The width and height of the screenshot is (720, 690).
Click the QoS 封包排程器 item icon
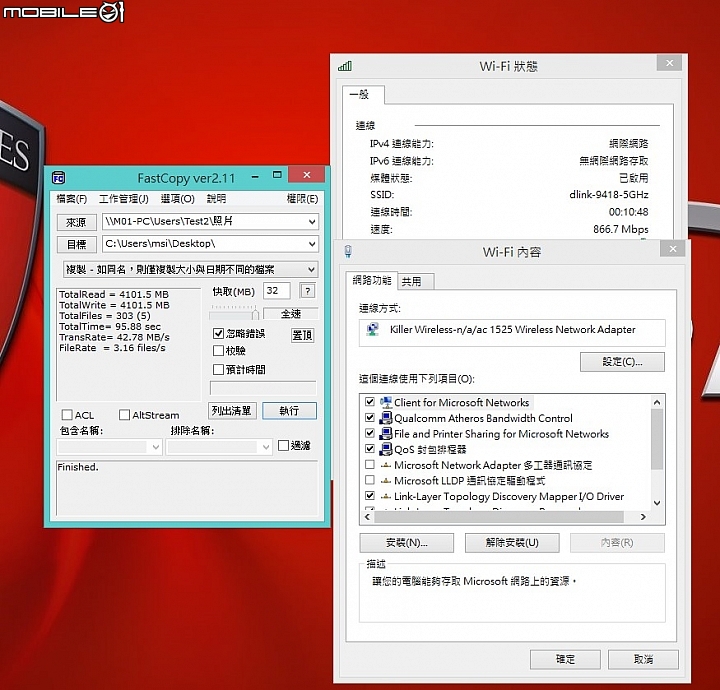386,449
